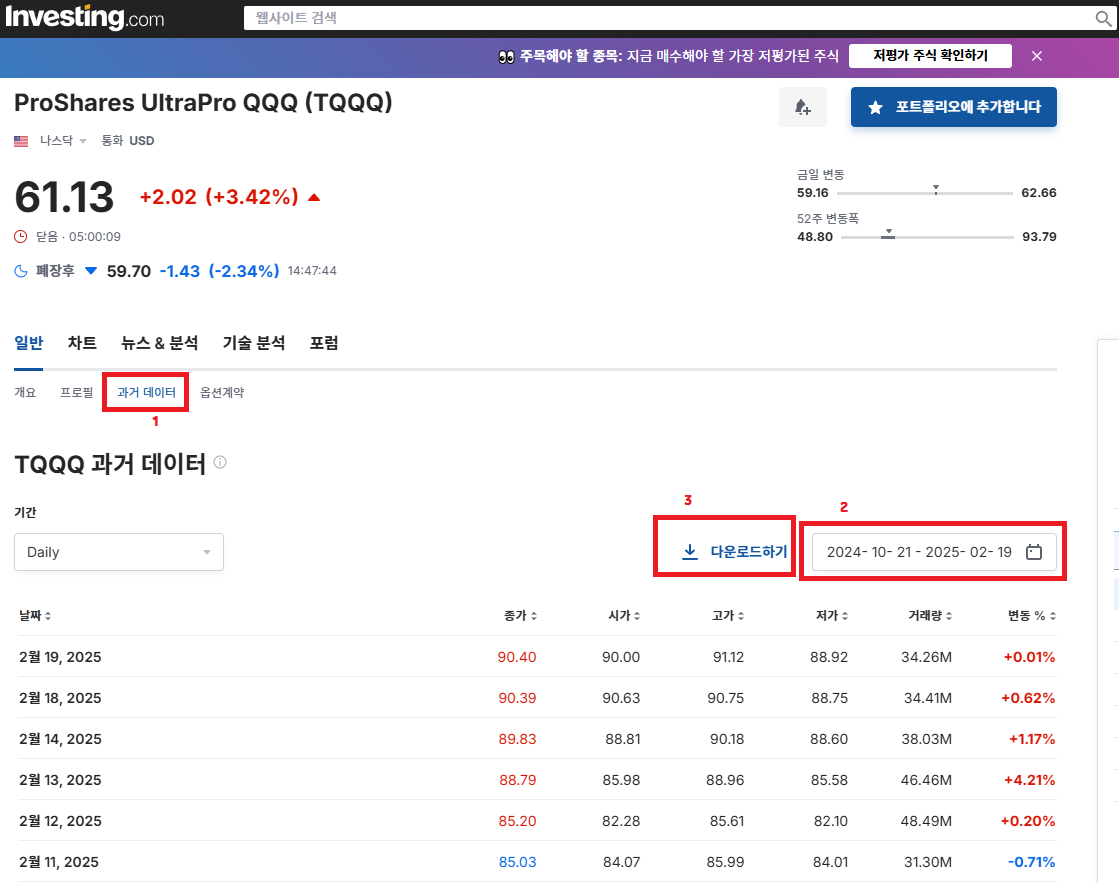Select the 옵션계약 sub-tab

222,392
